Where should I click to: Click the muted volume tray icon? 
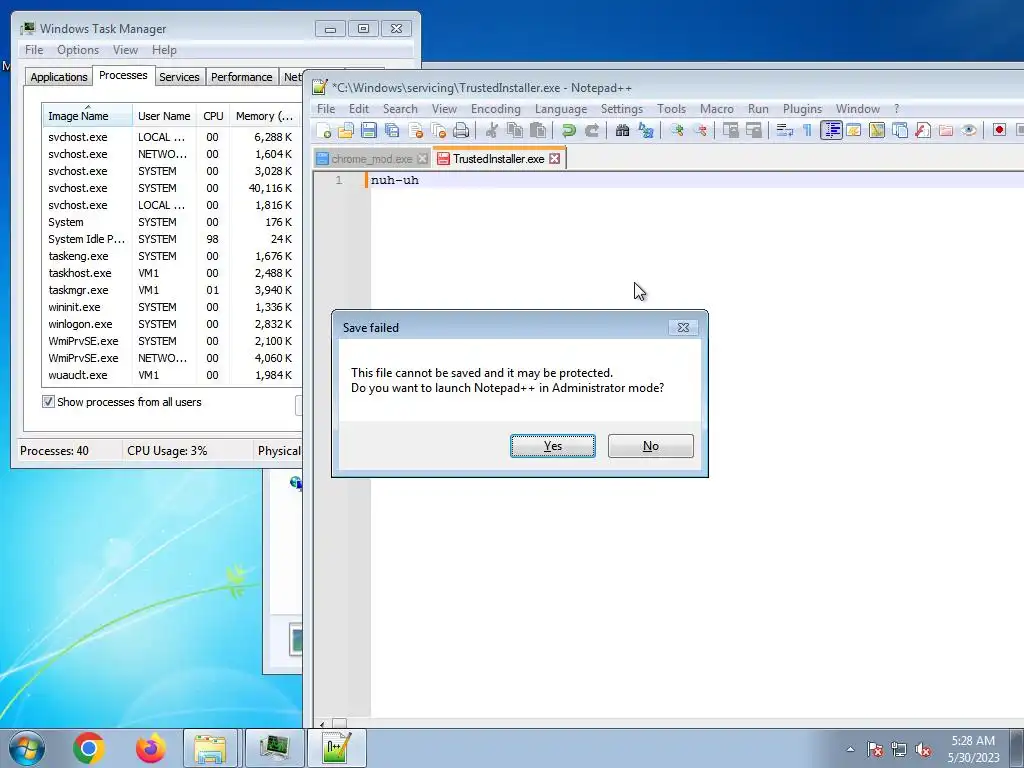click(x=923, y=750)
